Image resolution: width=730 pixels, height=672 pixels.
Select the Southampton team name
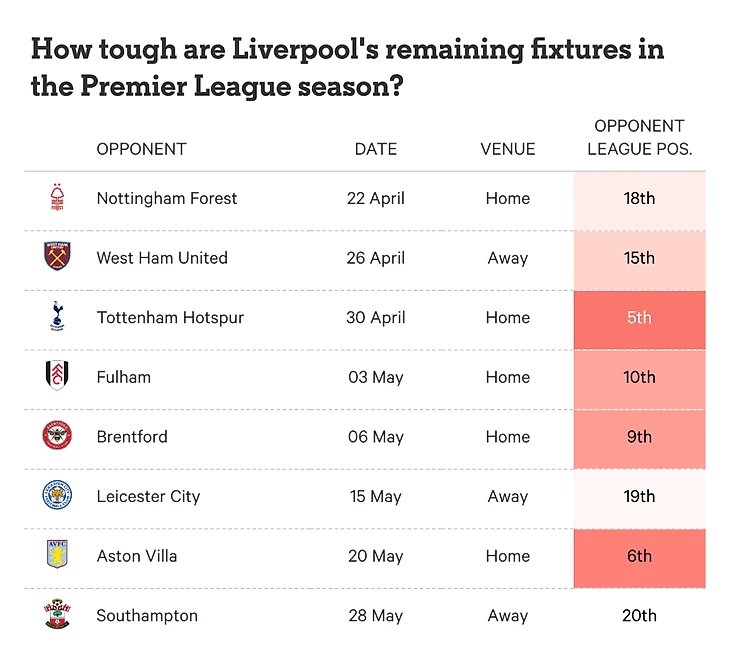click(147, 616)
